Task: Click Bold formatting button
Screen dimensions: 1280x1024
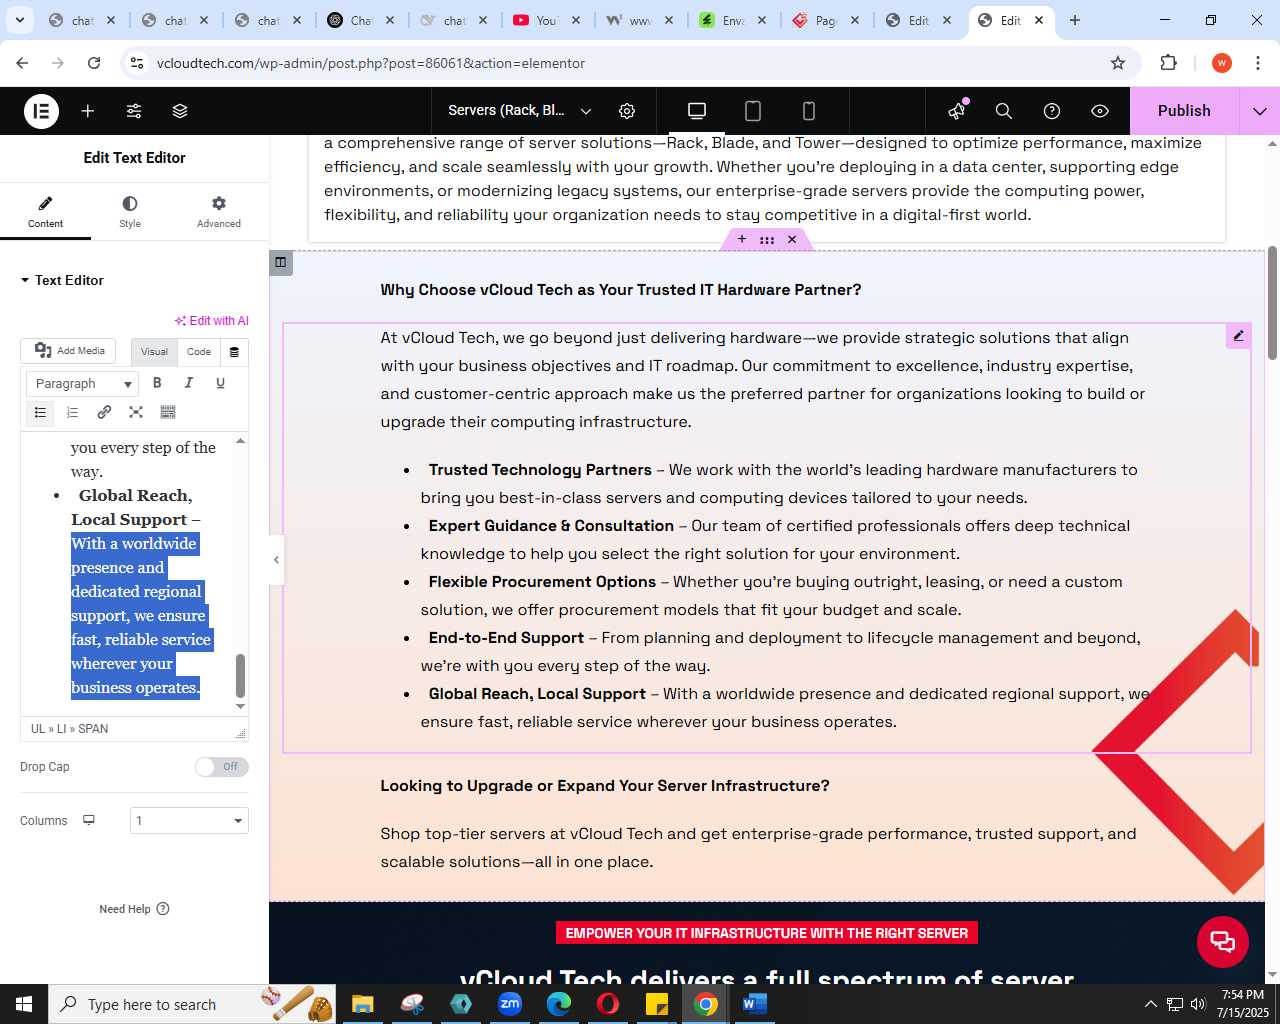Action: [x=157, y=383]
